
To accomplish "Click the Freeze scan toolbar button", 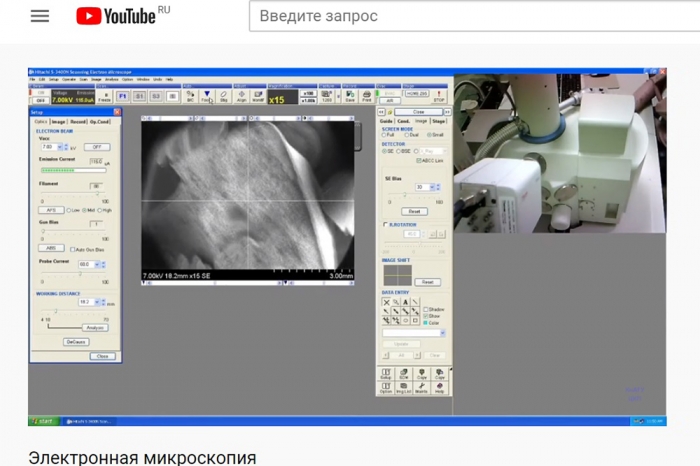I will point(104,97).
